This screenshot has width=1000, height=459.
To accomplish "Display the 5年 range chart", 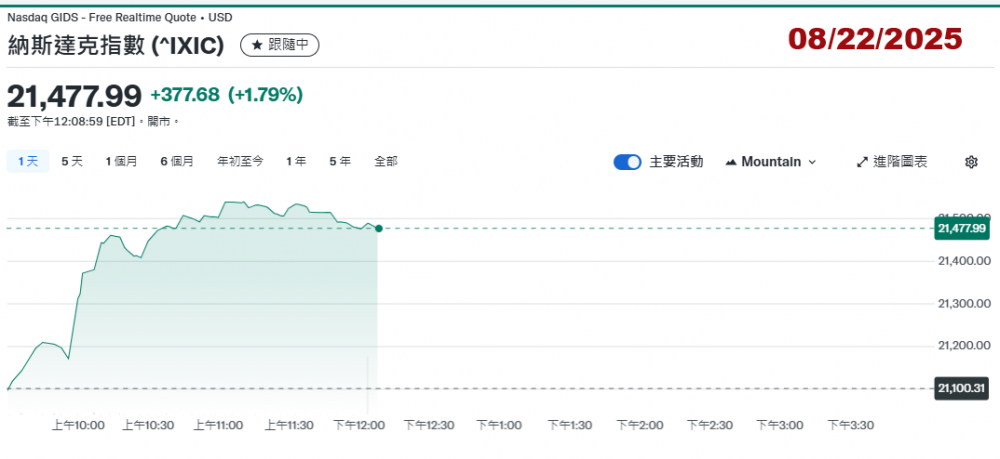I will pyautogui.click(x=340, y=161).
